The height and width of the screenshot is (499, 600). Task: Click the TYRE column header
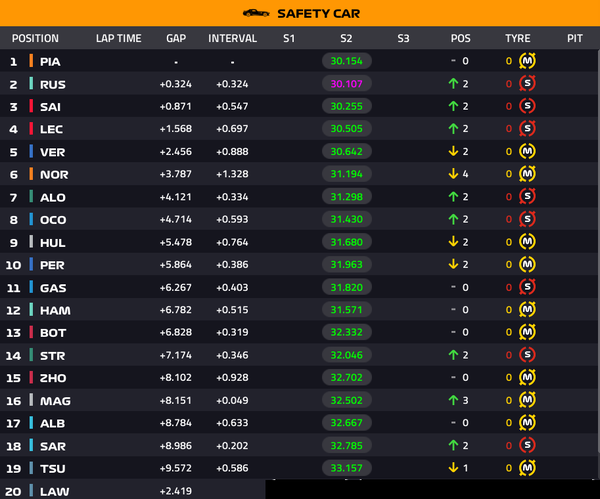coord(517,38)
